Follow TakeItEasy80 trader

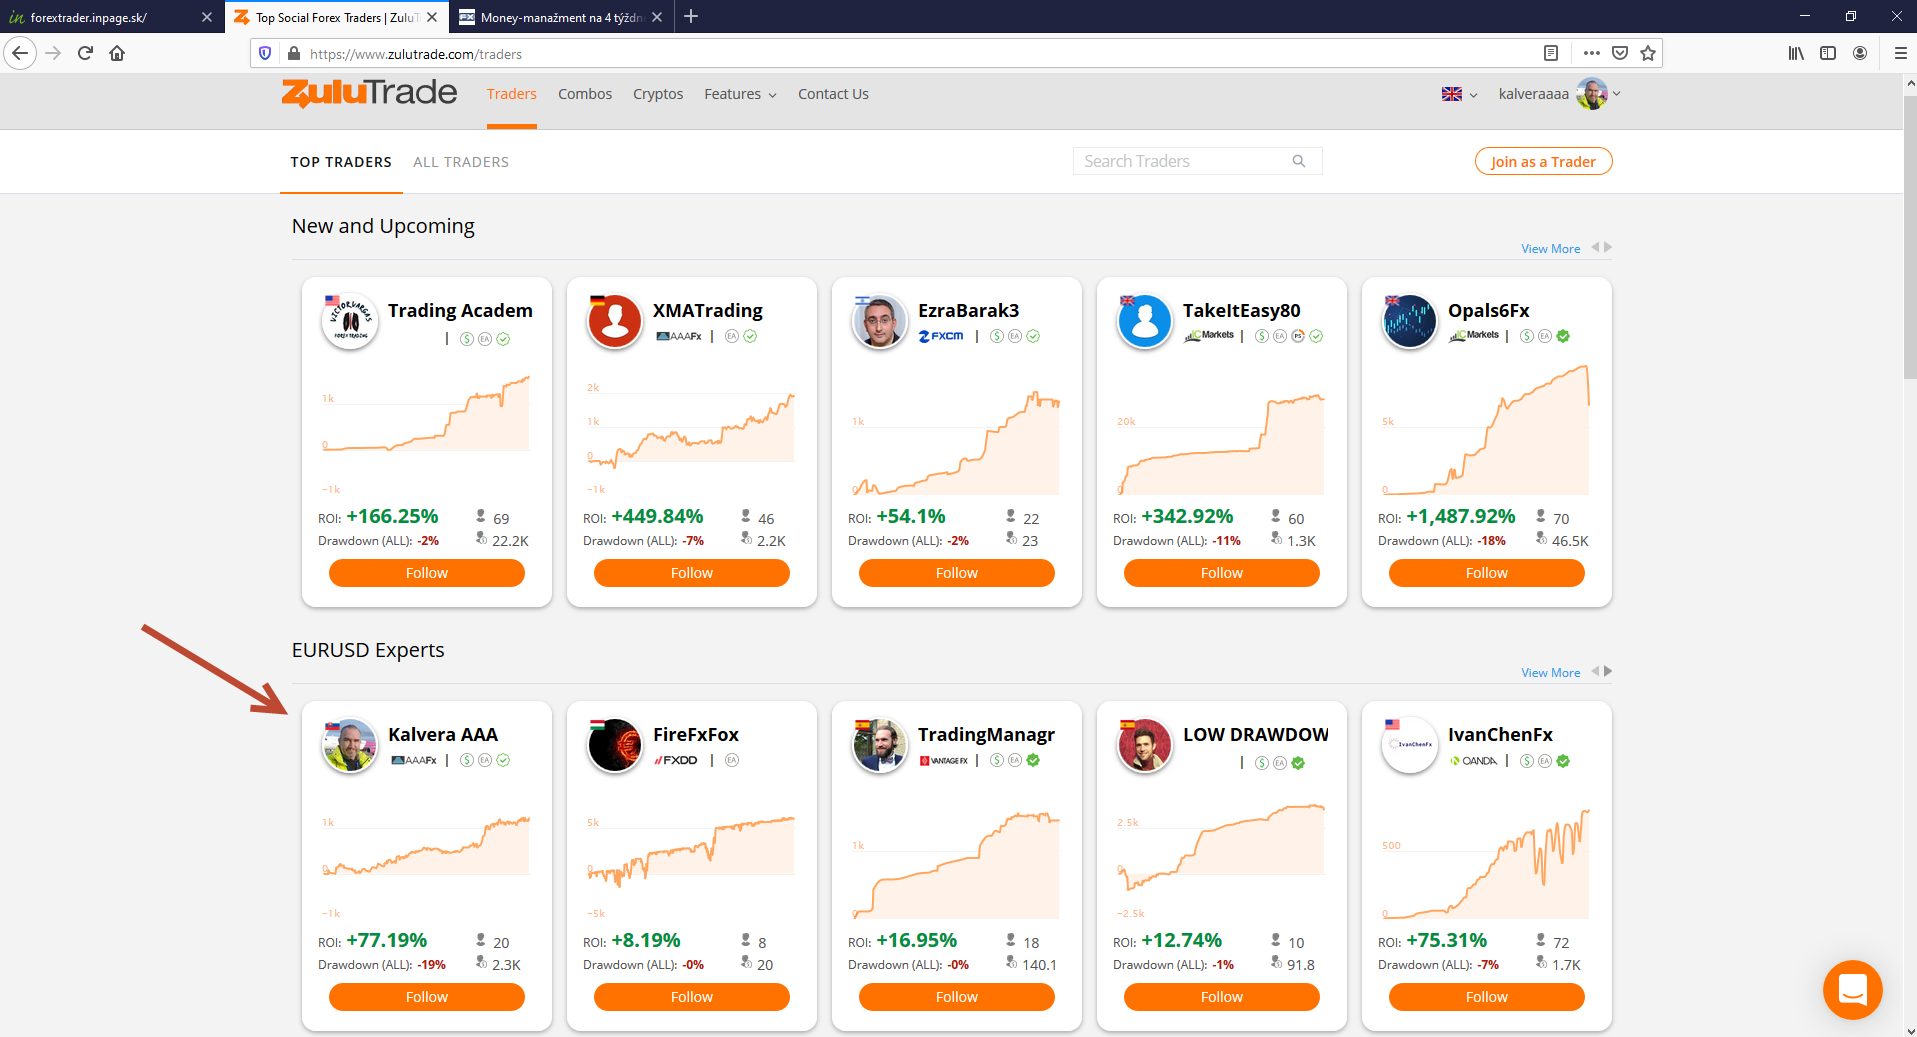pos(1222,573)
